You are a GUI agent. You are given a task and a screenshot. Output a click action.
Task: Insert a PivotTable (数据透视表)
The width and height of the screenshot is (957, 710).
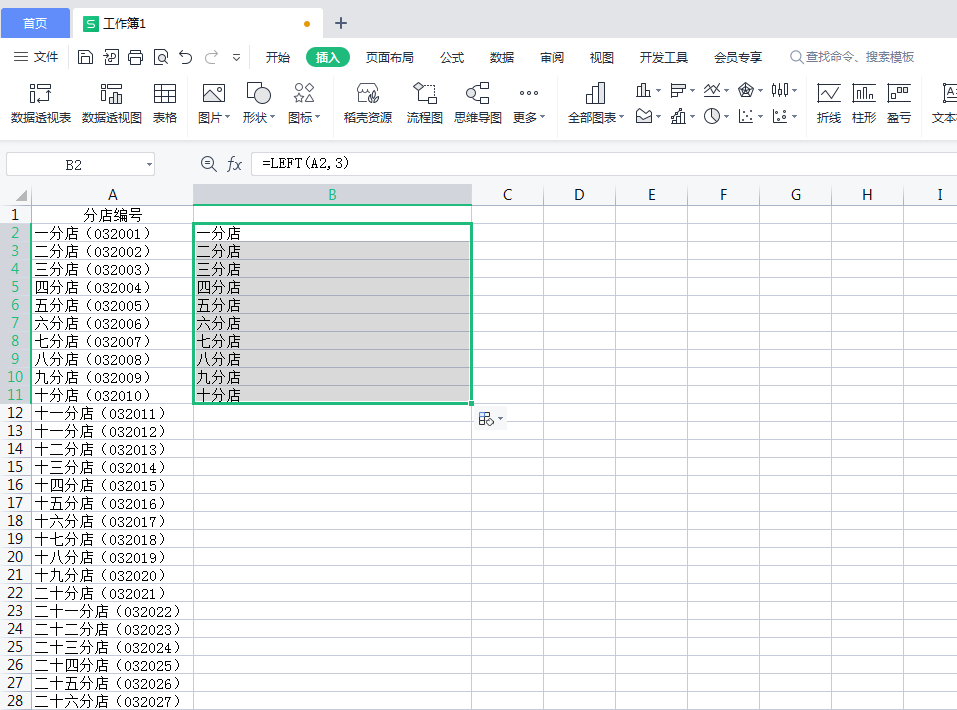pyautogui.click(x=40, y=103)
